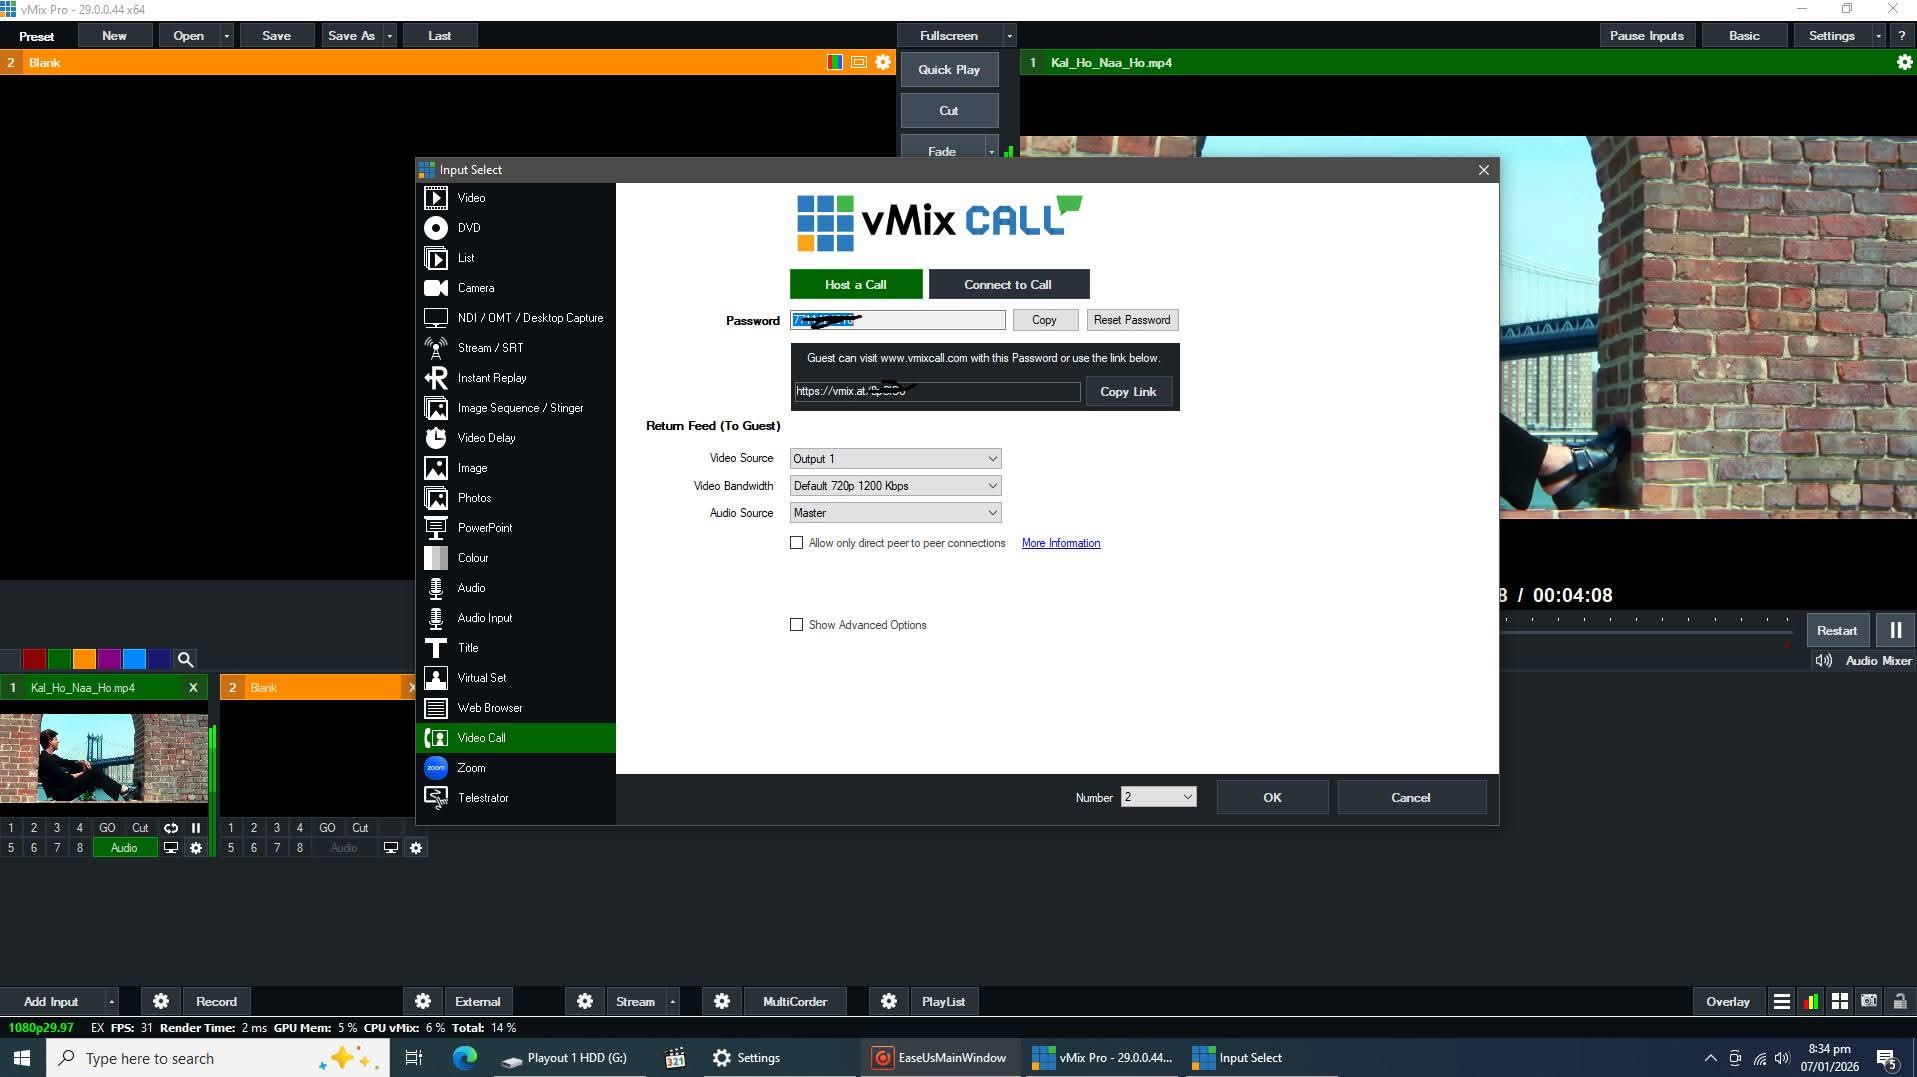Confirm with the OK button
This screenshot has width=1917, height=1077.
click(1272, 797)
